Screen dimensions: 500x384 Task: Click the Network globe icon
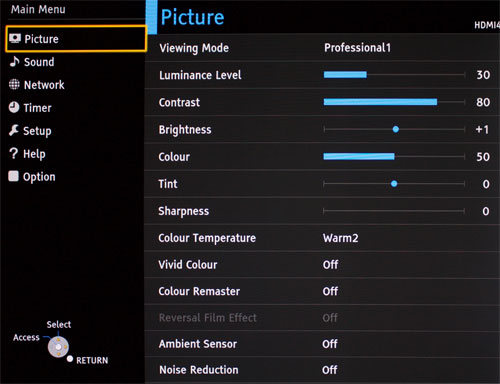14,84
